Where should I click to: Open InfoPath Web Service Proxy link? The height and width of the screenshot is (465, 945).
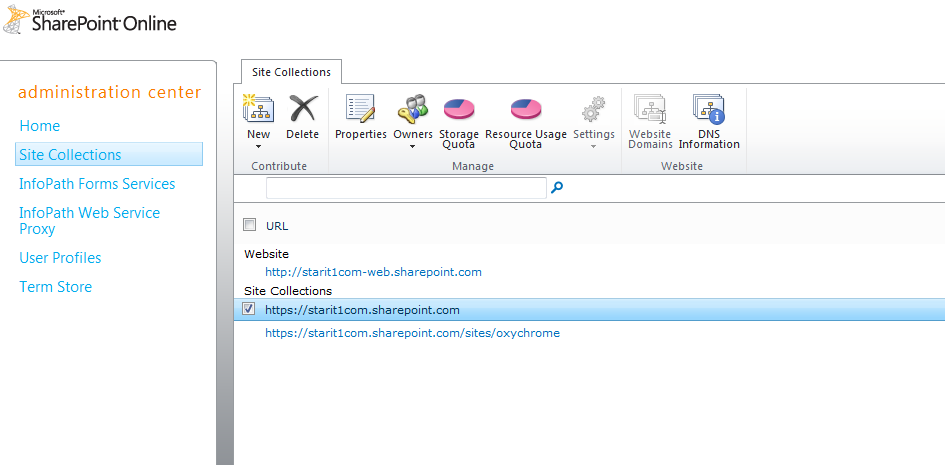89,220
